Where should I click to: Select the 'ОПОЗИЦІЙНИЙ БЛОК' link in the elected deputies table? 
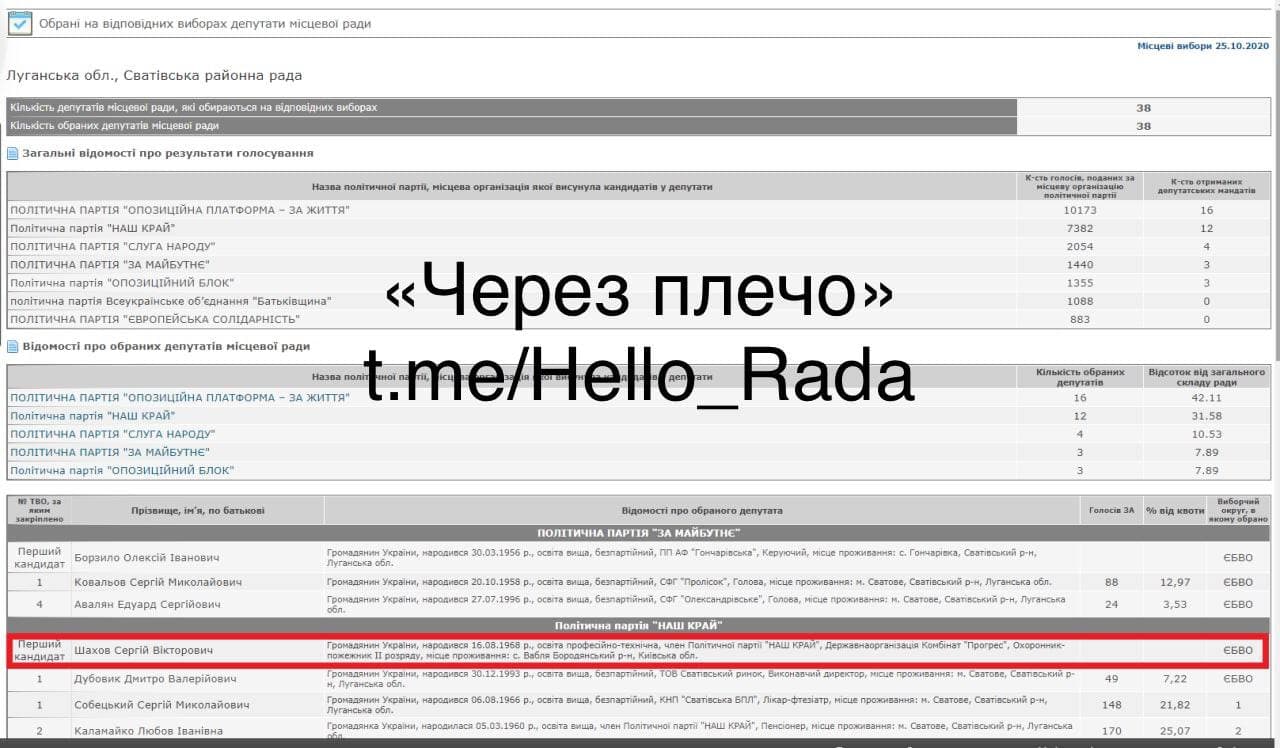click(122, 470)
